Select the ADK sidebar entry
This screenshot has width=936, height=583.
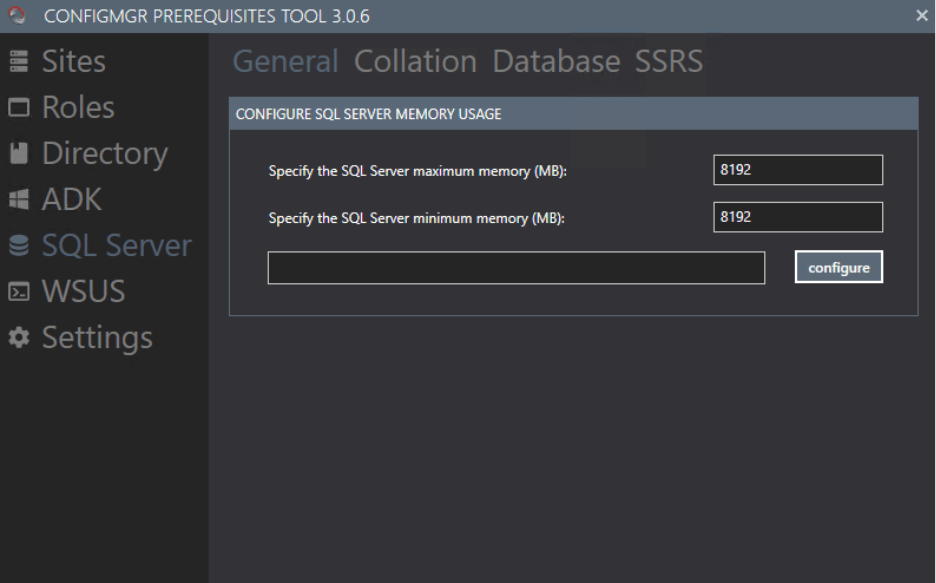[x=70, y=198]
